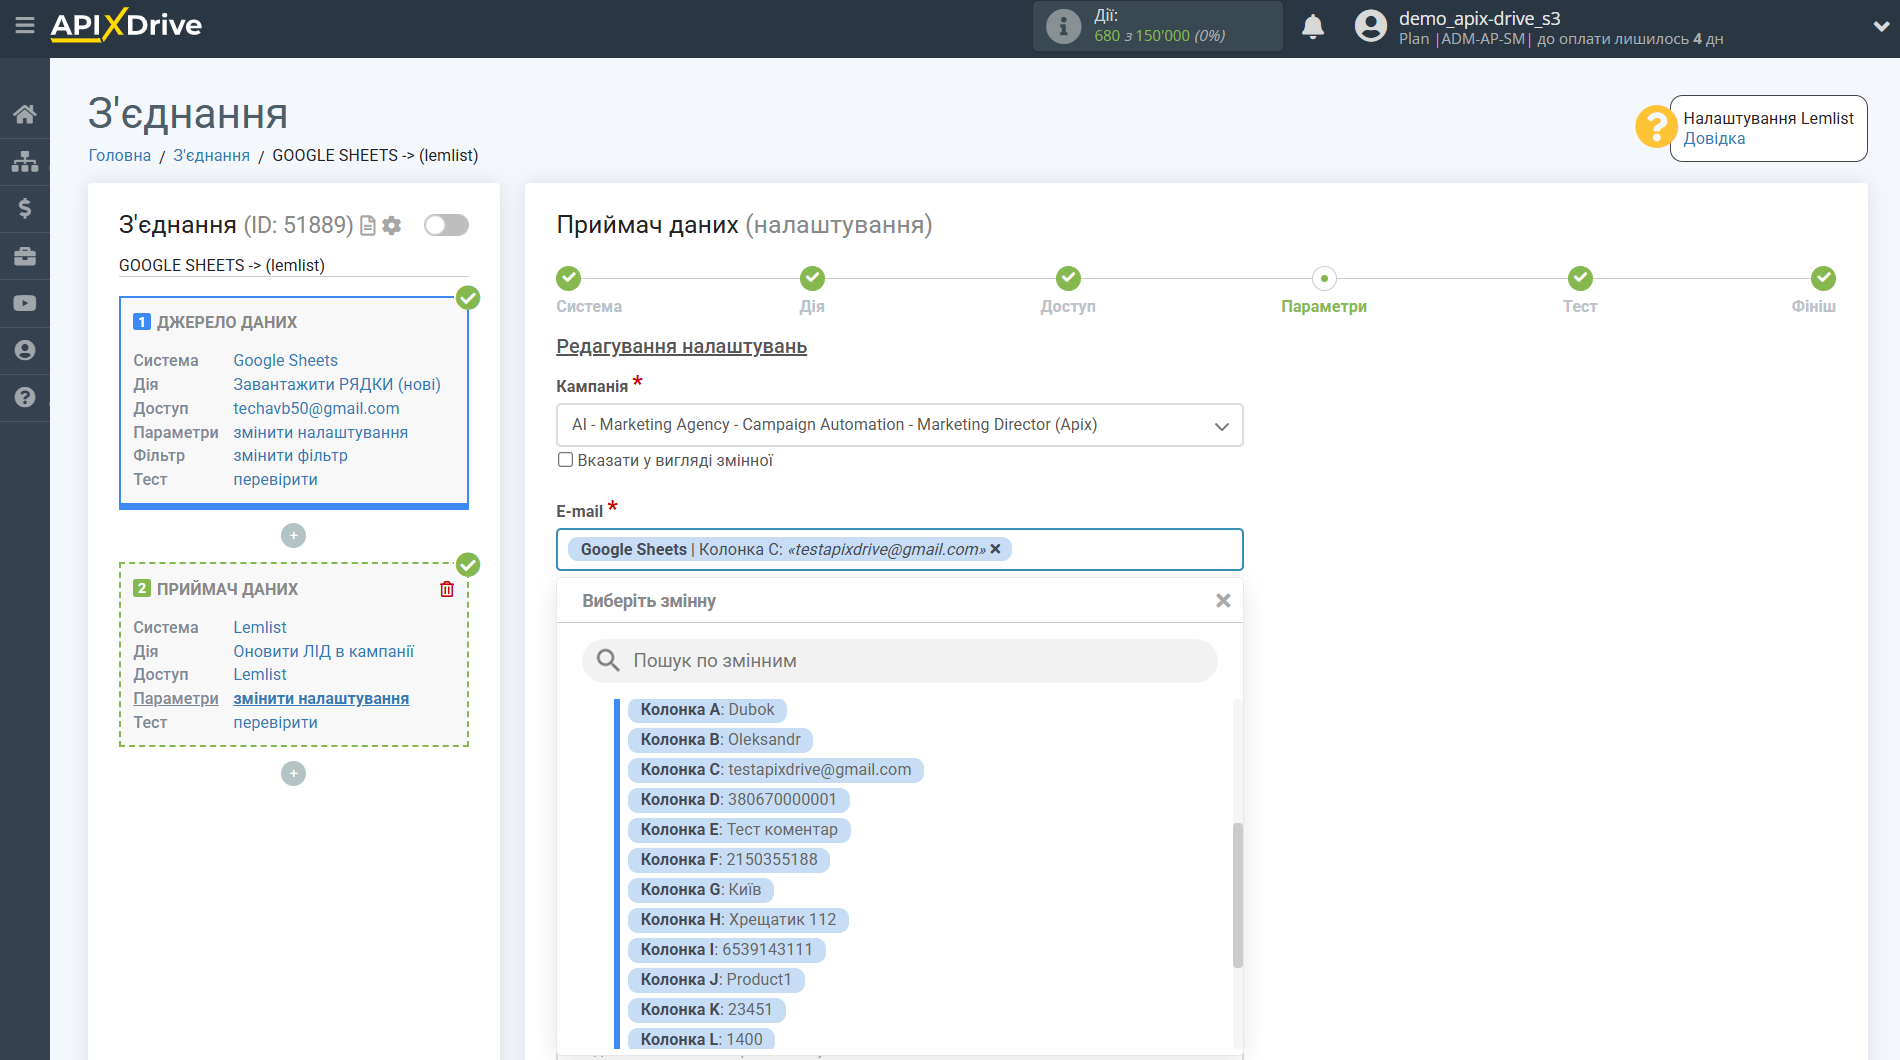Go to the Доступ step
The height and width of the screenshot is (1060, 1900).
(x=1068, y=278)
